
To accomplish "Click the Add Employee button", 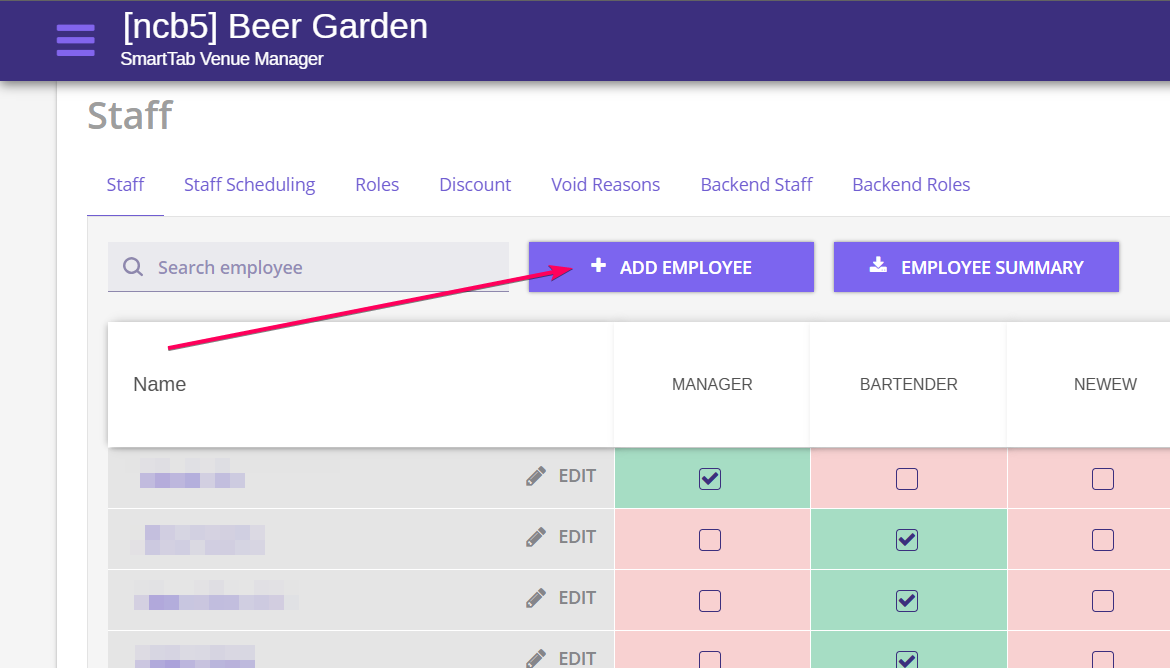I will [x=671, y=267].
